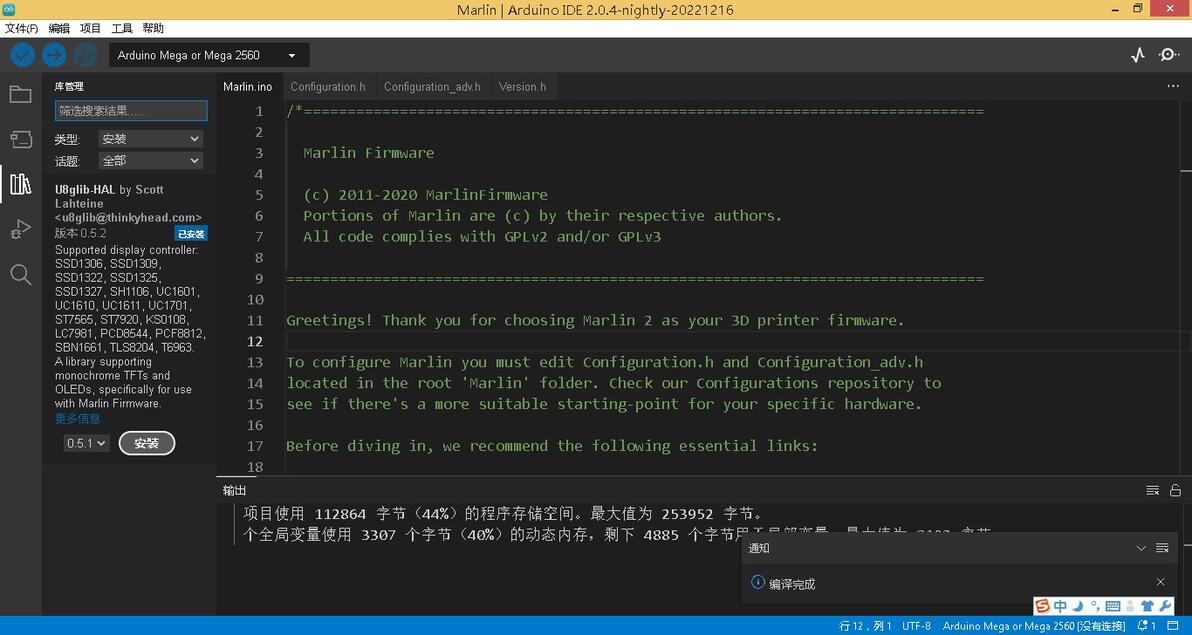Click the UTF-8 encoding status entry

click(917, 626)
